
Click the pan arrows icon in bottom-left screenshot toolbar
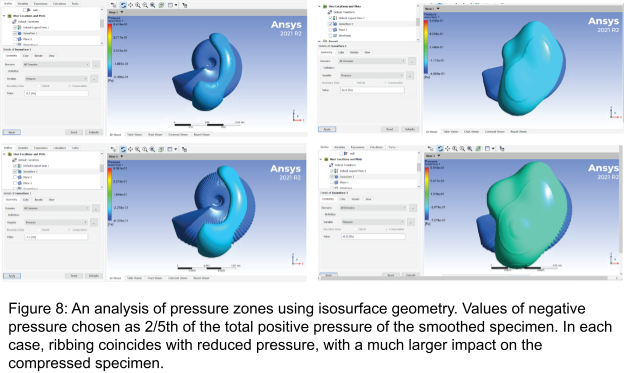130,149
